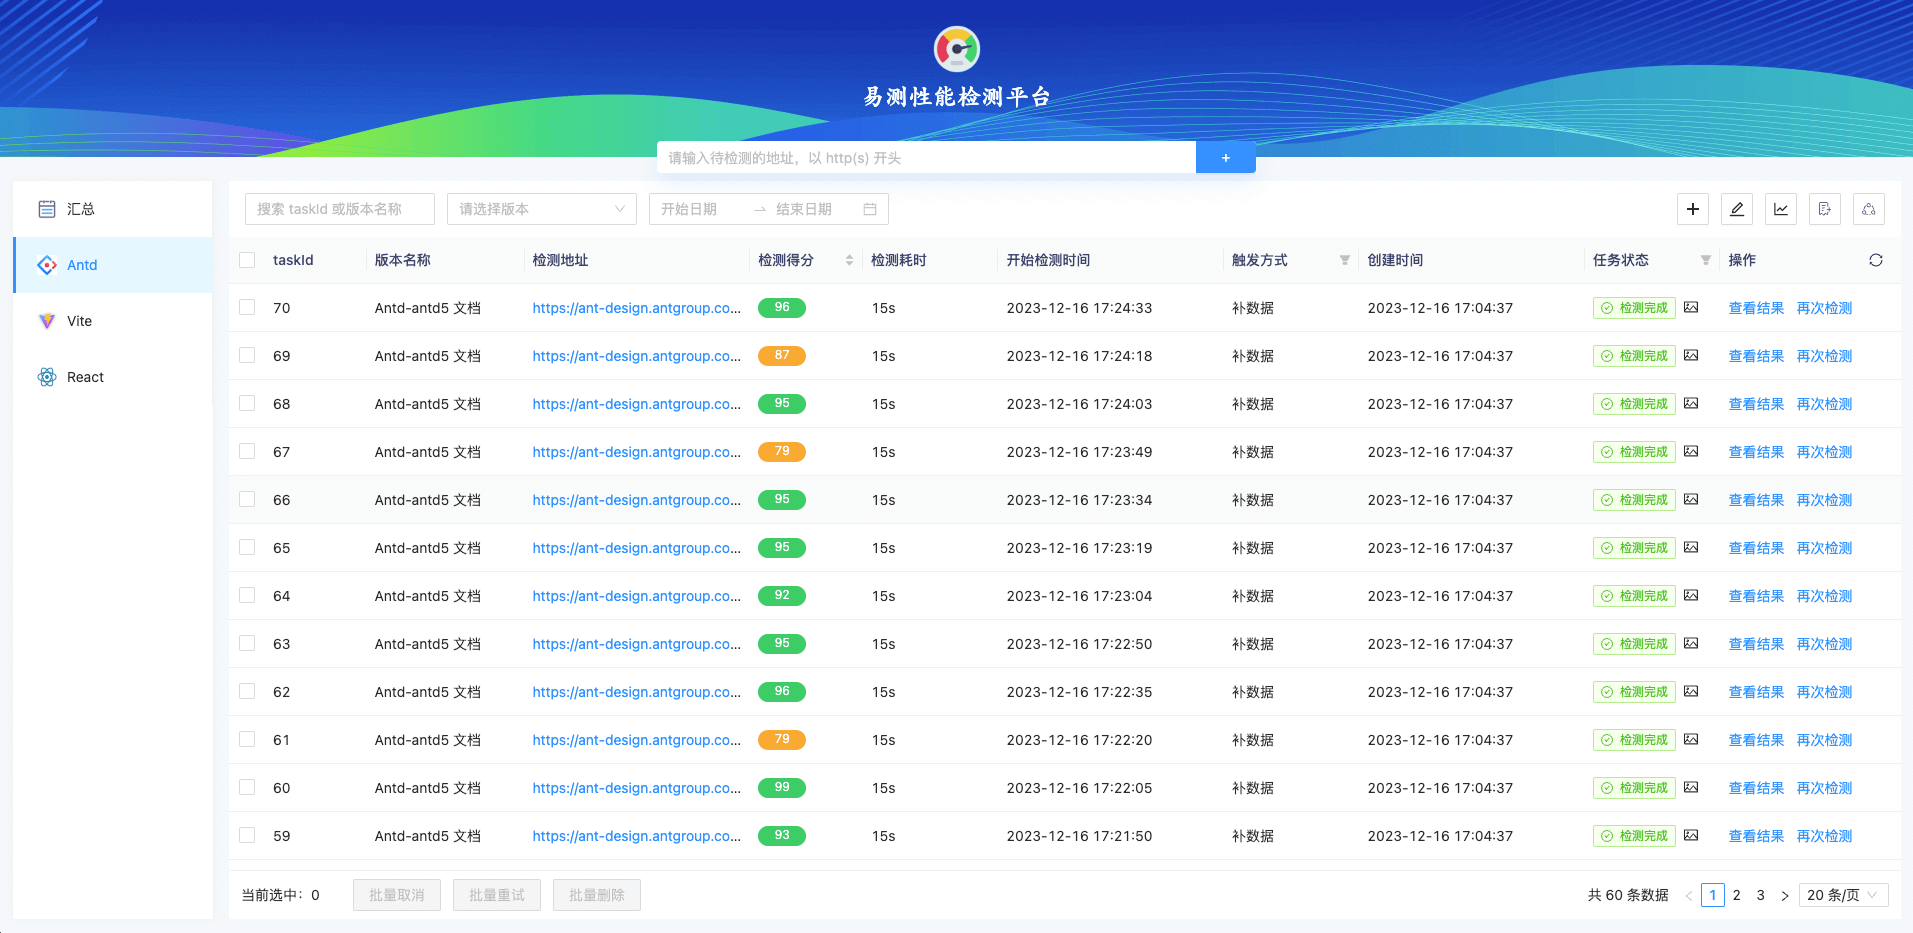Click the 检测完成 status tag for task 62

(x=1634, y=692)
